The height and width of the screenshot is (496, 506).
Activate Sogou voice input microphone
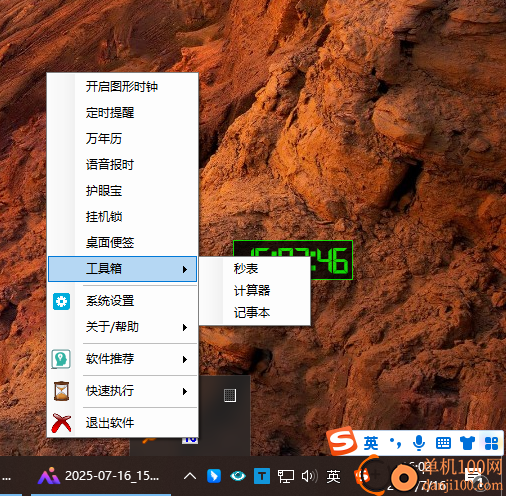point(419,443)
